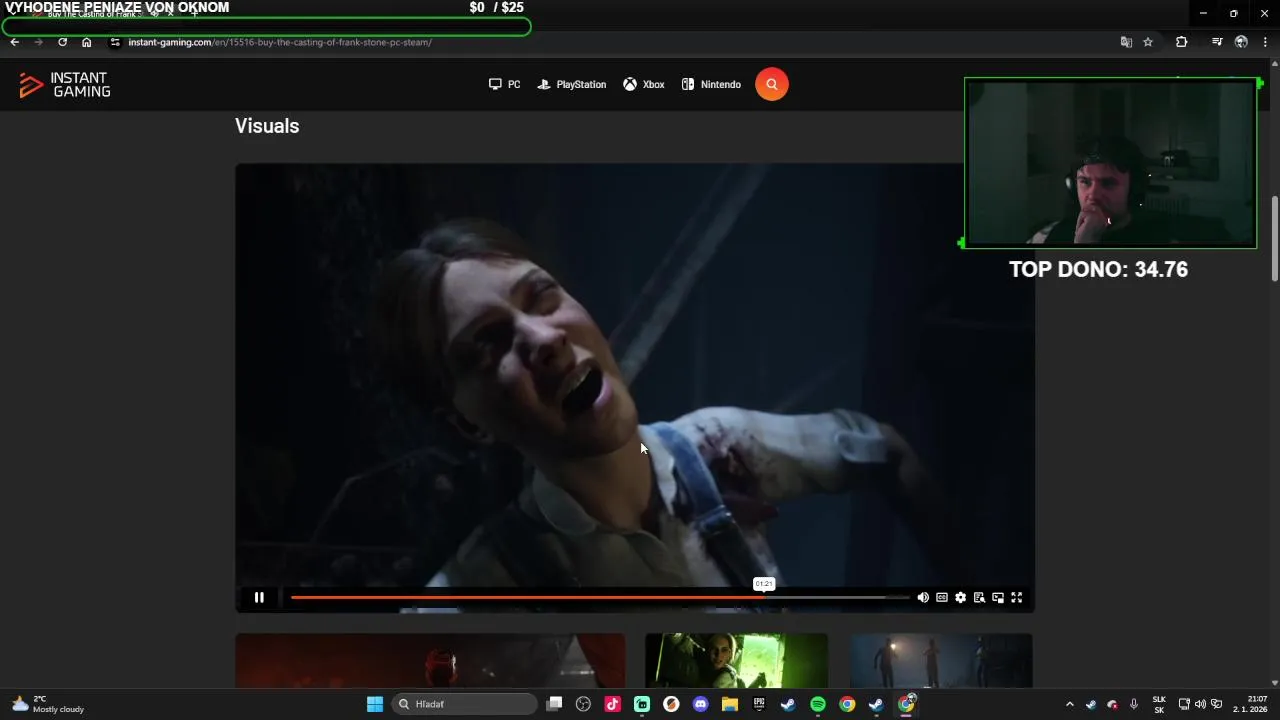Image resolution: width=1280 pixels, height=720 pixels.
Task: Switch the SLK keyboard language indicator
Action: [1159, 704]
